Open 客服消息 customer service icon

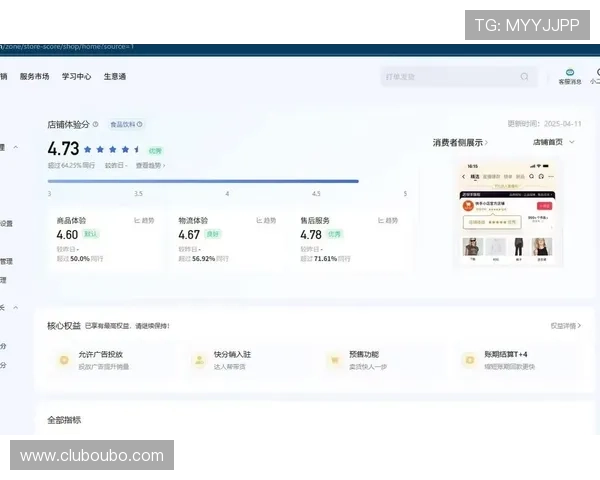click(570, 76)
